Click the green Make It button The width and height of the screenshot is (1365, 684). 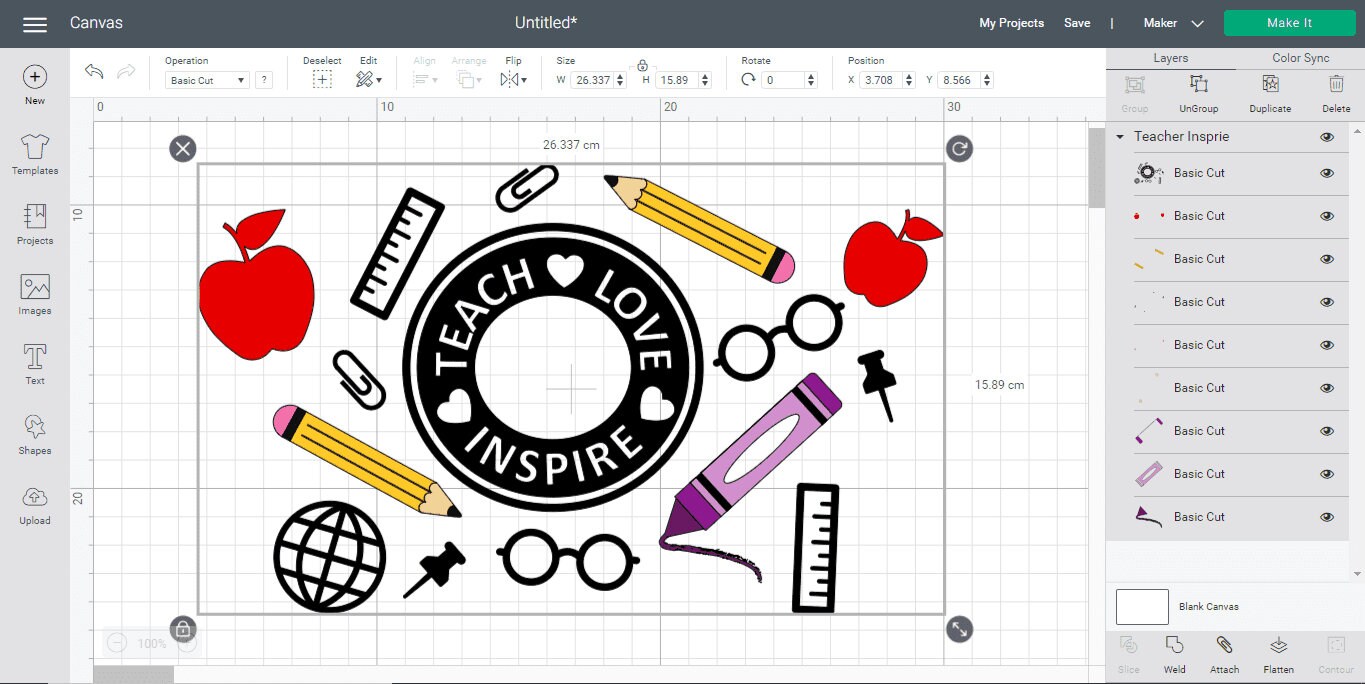tap(1289, 23)
